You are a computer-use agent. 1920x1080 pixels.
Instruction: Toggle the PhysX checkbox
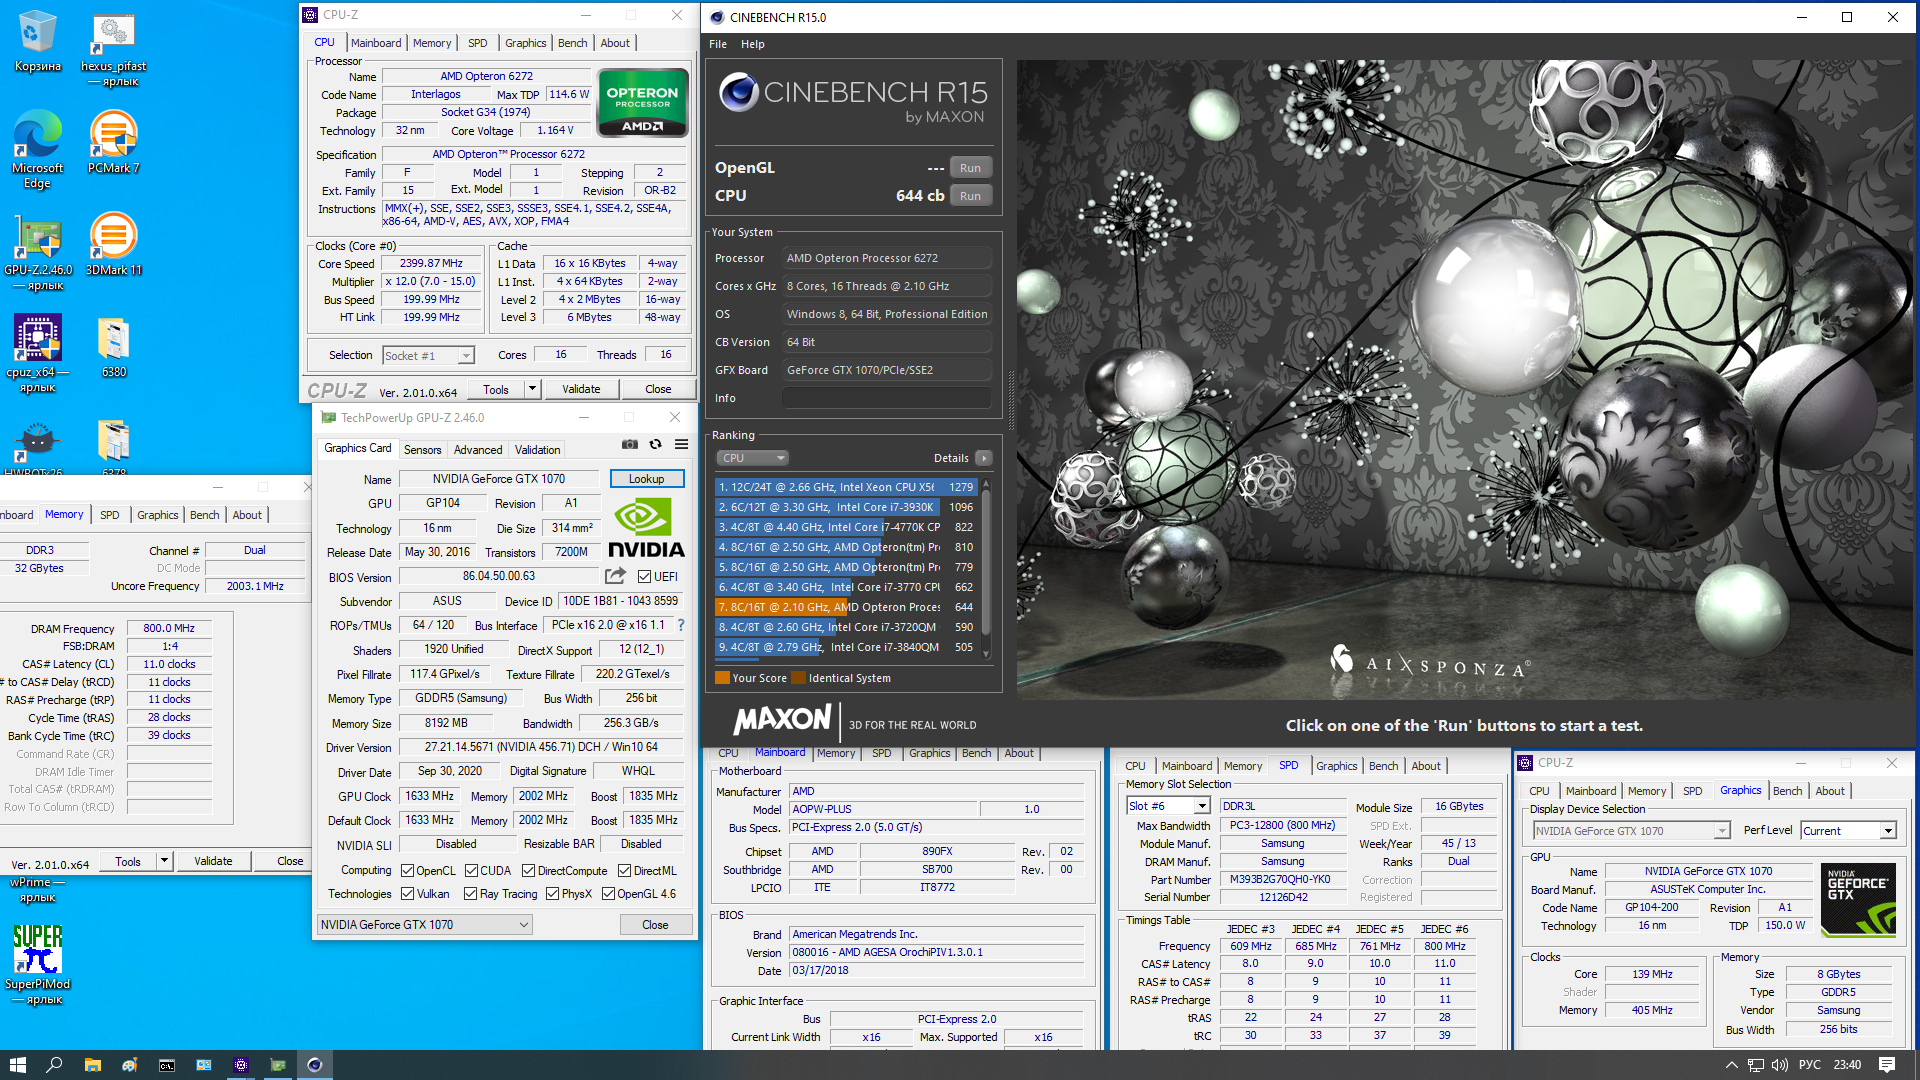click(552, 894)
